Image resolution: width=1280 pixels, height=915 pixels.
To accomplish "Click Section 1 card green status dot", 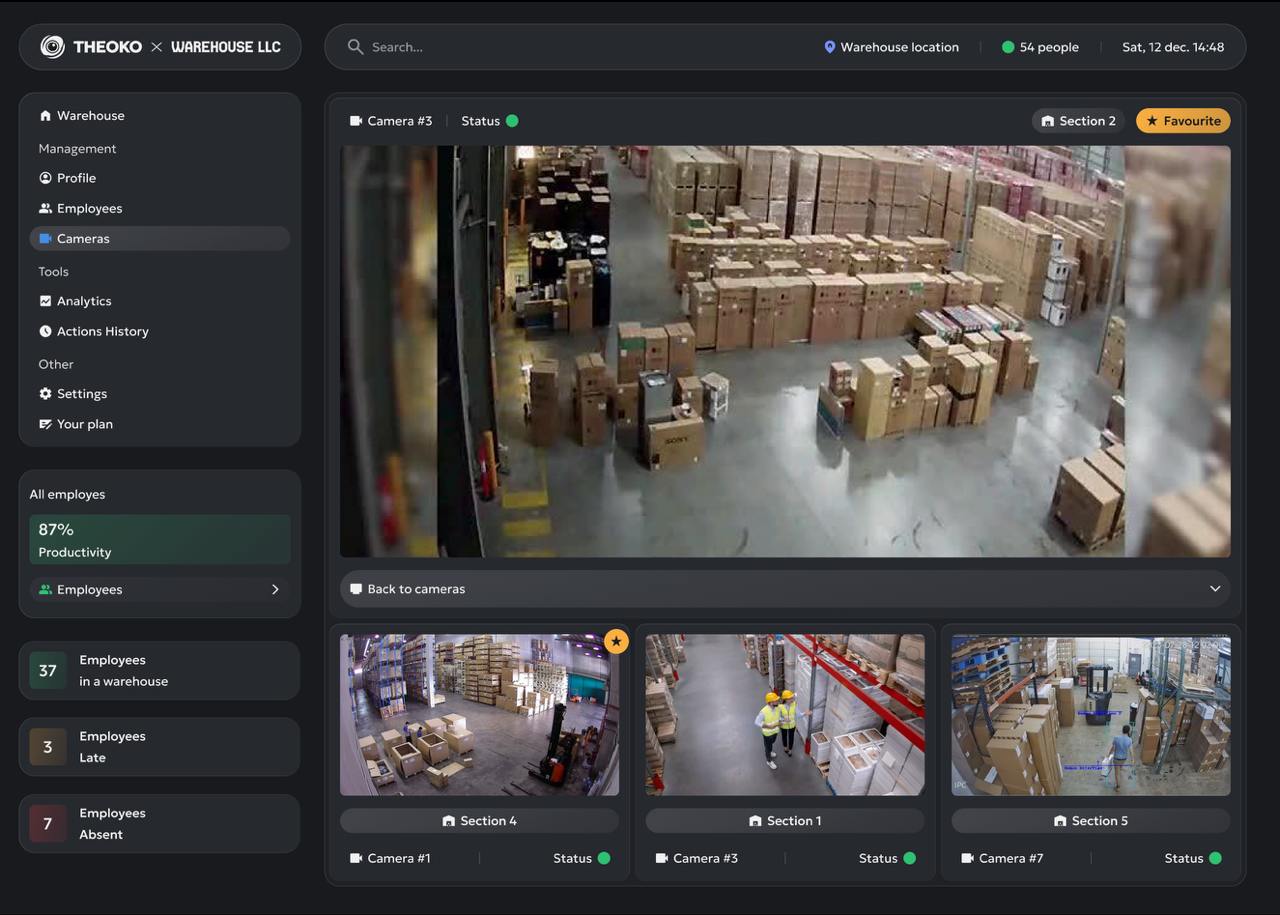I will pos(909,858).
